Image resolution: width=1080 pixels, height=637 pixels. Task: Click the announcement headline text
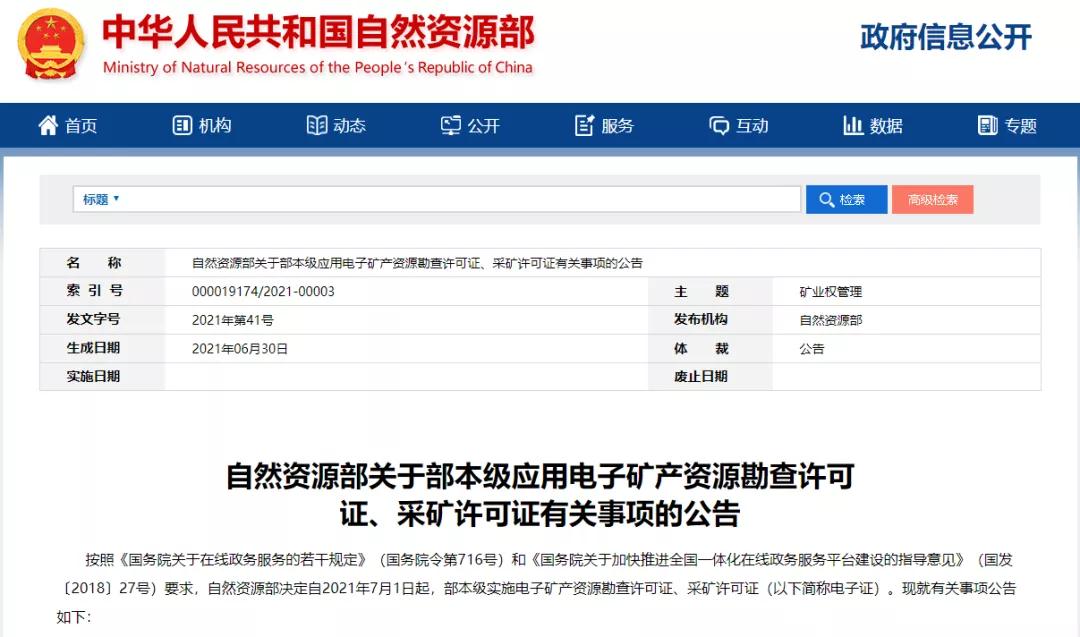point(540,494)
